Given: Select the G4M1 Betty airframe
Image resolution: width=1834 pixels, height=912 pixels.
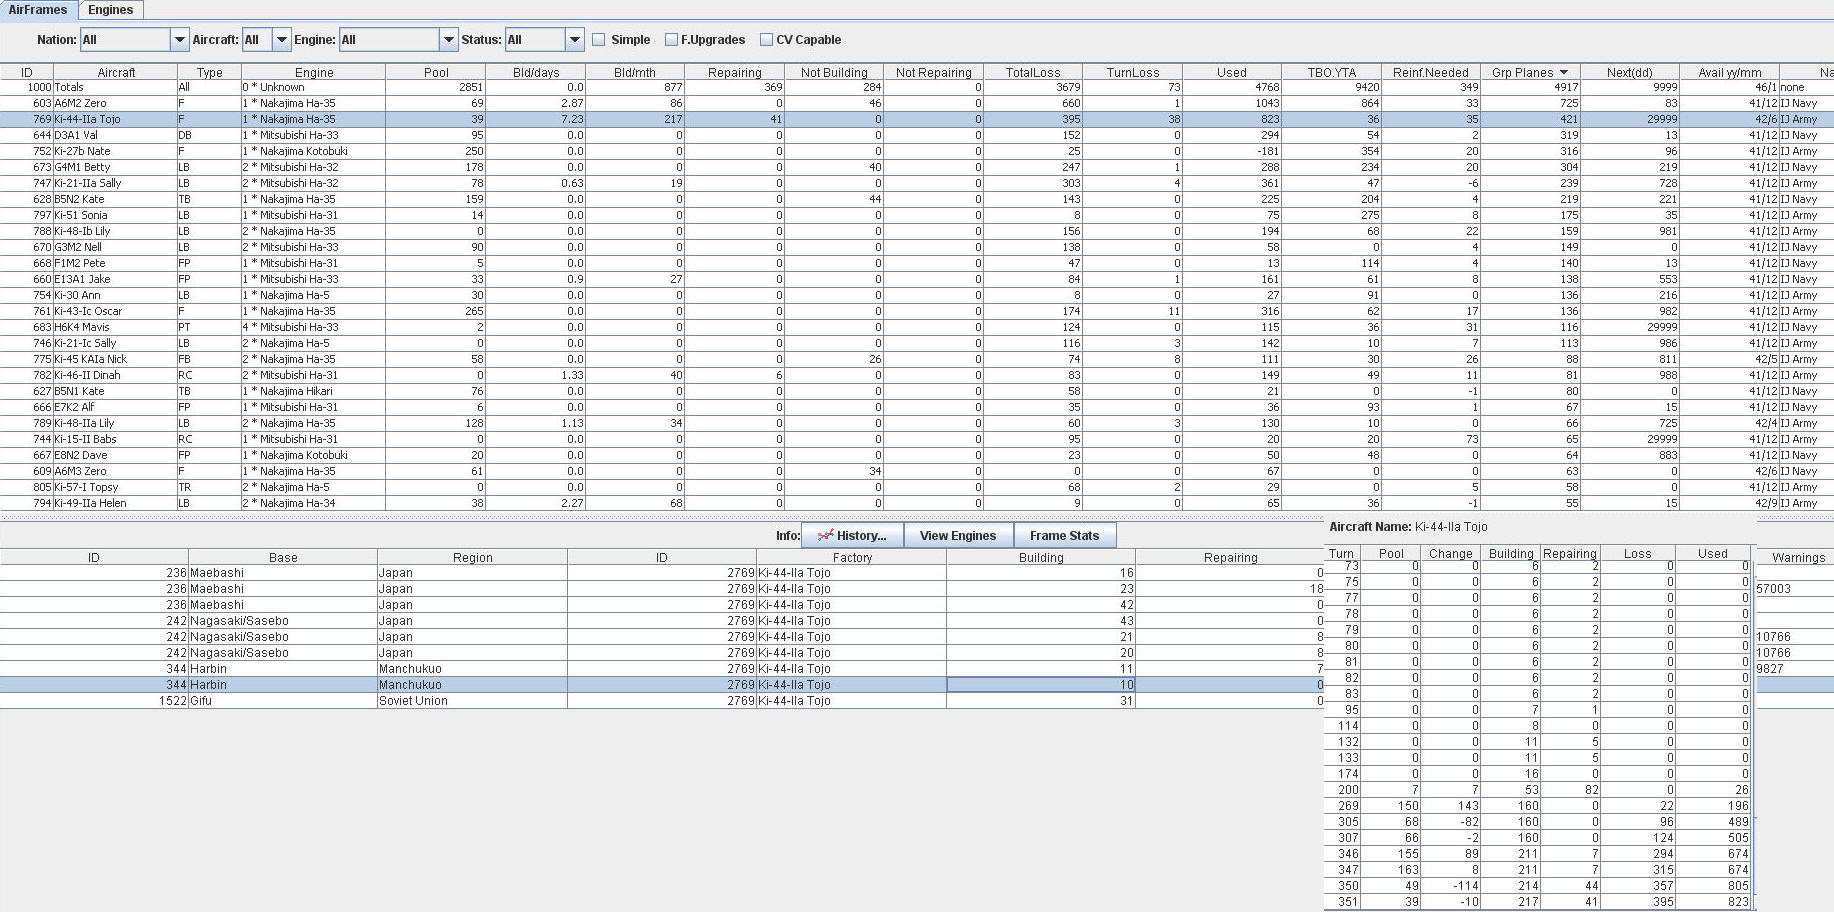Looking at the screenshot, I should tap(917, 167).
